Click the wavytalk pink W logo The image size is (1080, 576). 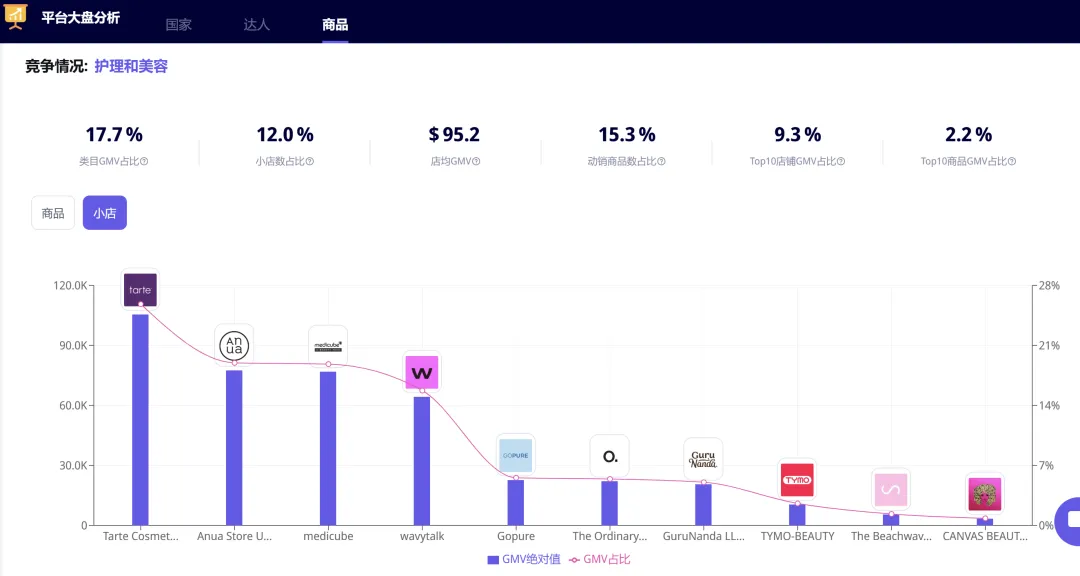(422, 372)
